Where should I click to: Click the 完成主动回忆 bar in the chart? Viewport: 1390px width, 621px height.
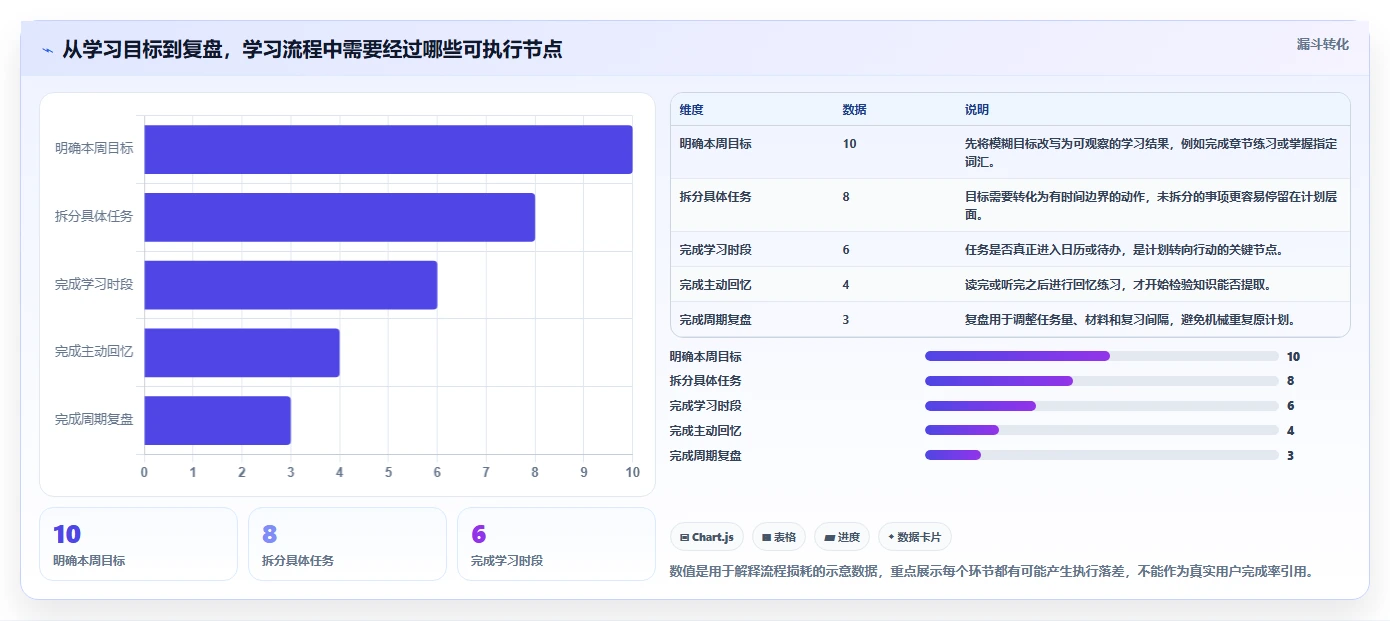pos(241,353)
